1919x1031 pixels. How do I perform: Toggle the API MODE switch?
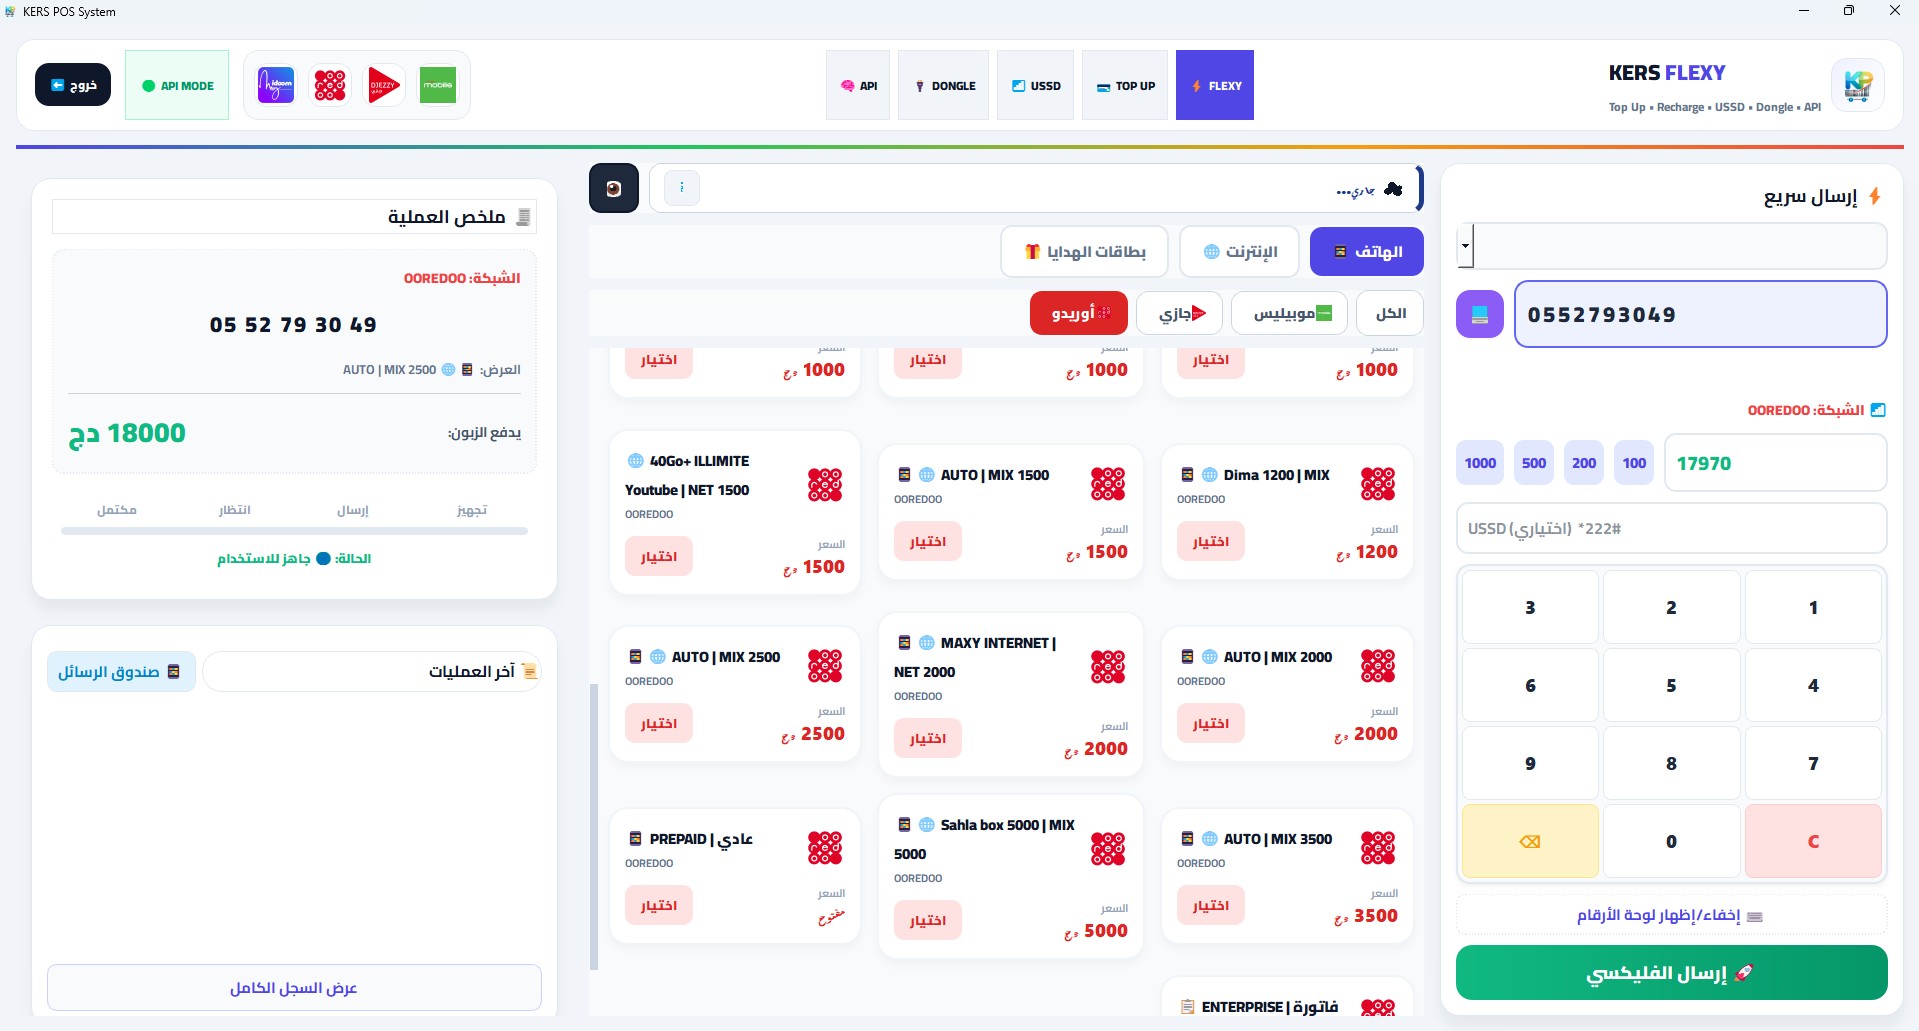coord(177,85)
